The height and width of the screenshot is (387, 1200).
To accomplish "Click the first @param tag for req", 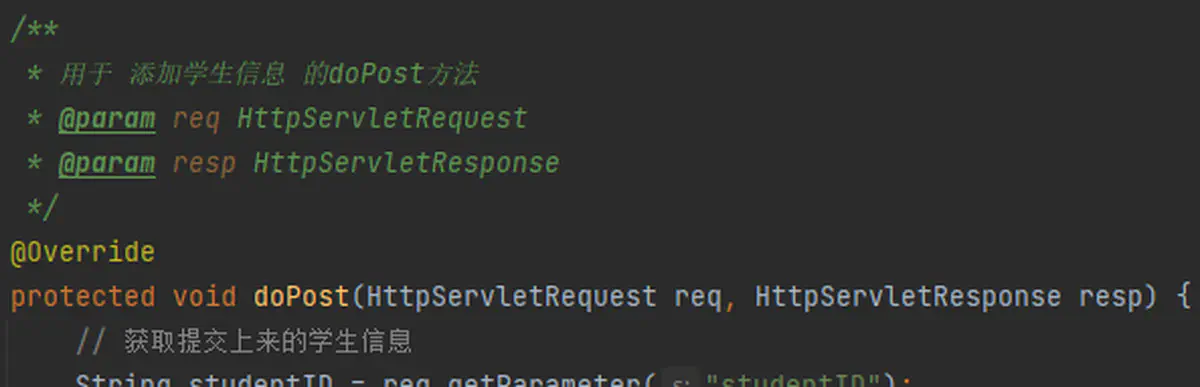I will click(107, 119).
